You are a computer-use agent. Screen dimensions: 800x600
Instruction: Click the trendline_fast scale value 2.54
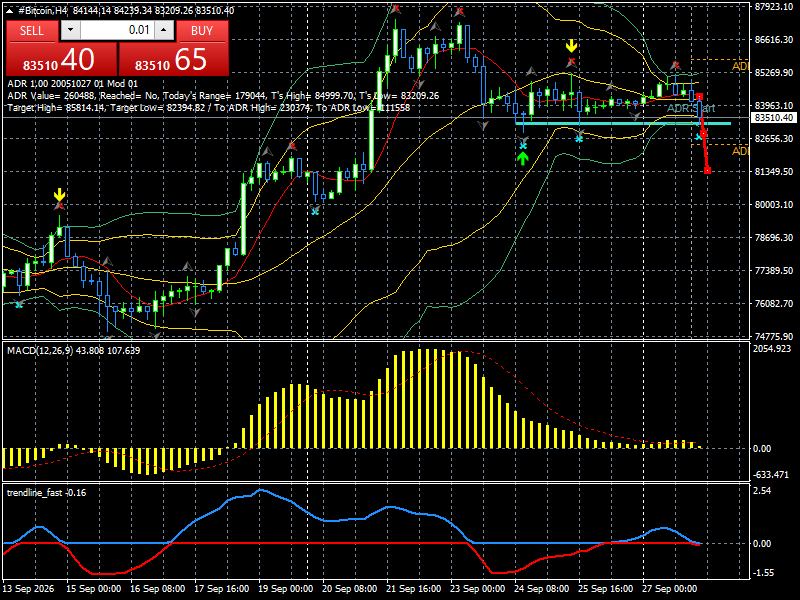[x=762, y=490]
